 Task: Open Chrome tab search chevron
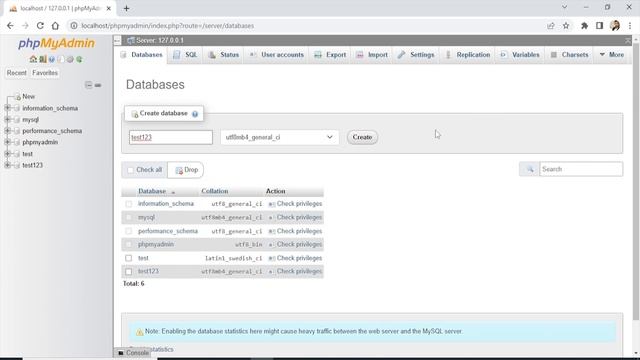tap(564, 7)
